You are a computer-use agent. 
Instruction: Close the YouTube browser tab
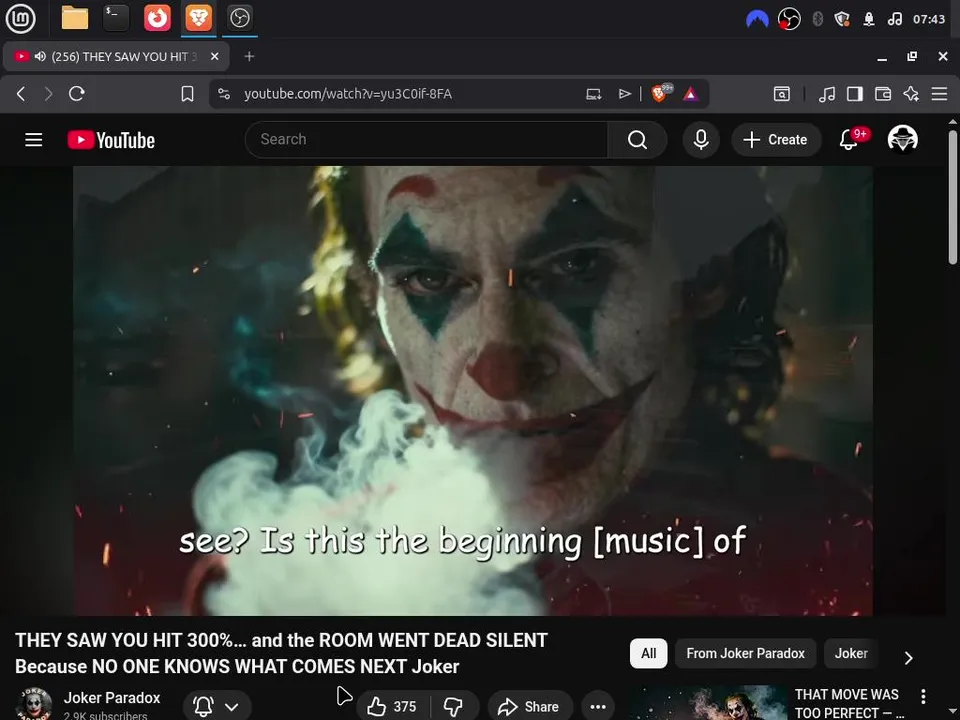click(214, 56)
